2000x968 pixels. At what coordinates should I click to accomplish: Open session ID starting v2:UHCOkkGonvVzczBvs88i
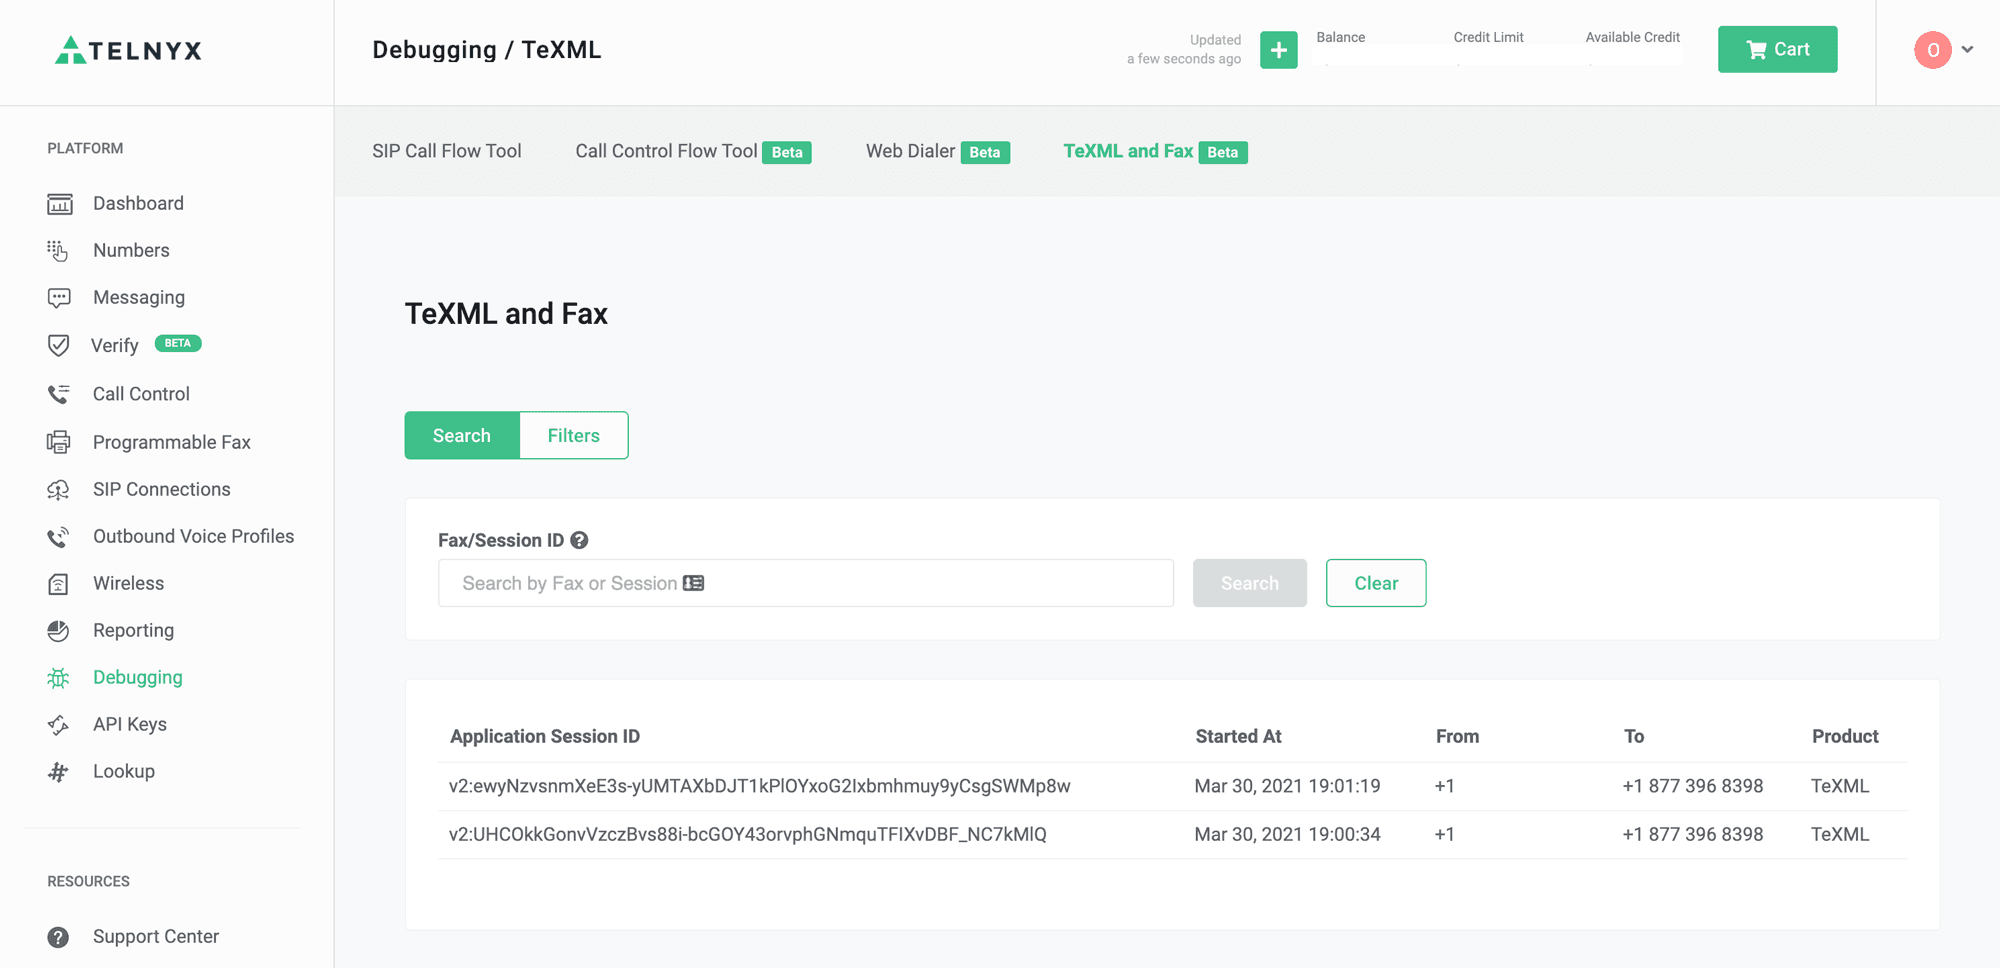(748, 835)
